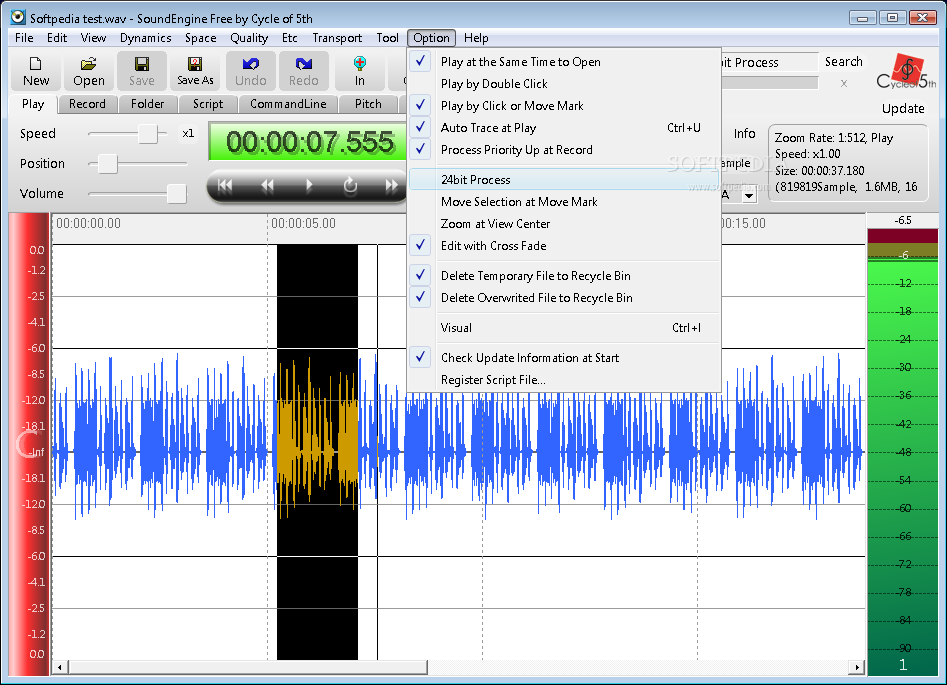
Task: Toggle the loop playback button
Action: point(350,186)
